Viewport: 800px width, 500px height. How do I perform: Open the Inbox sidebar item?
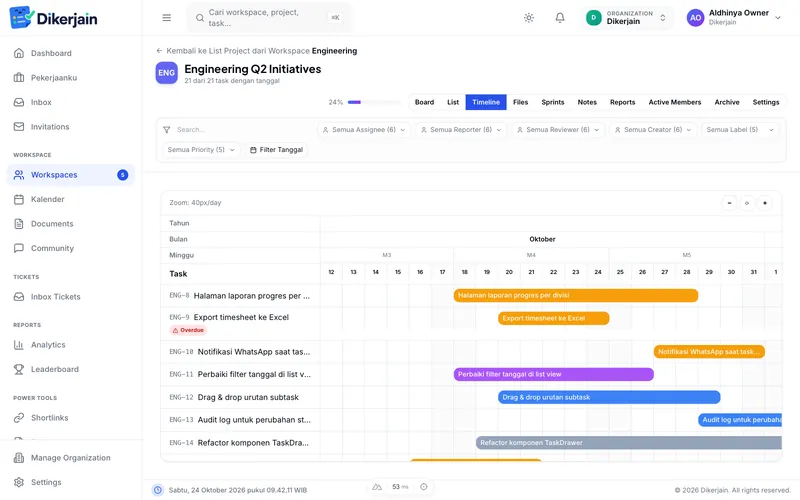coord(71,102)
